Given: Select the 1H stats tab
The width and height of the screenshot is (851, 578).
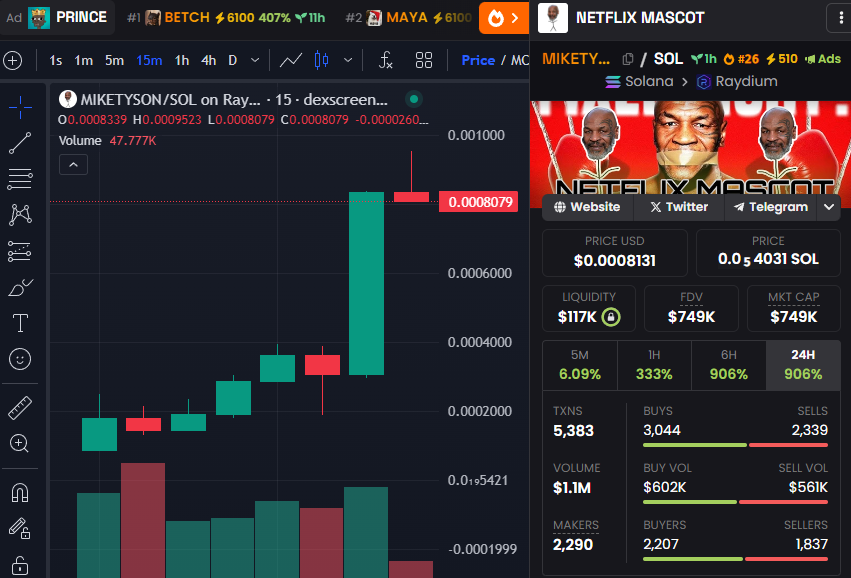Looking at the screenshot, I should coord(654,365).
